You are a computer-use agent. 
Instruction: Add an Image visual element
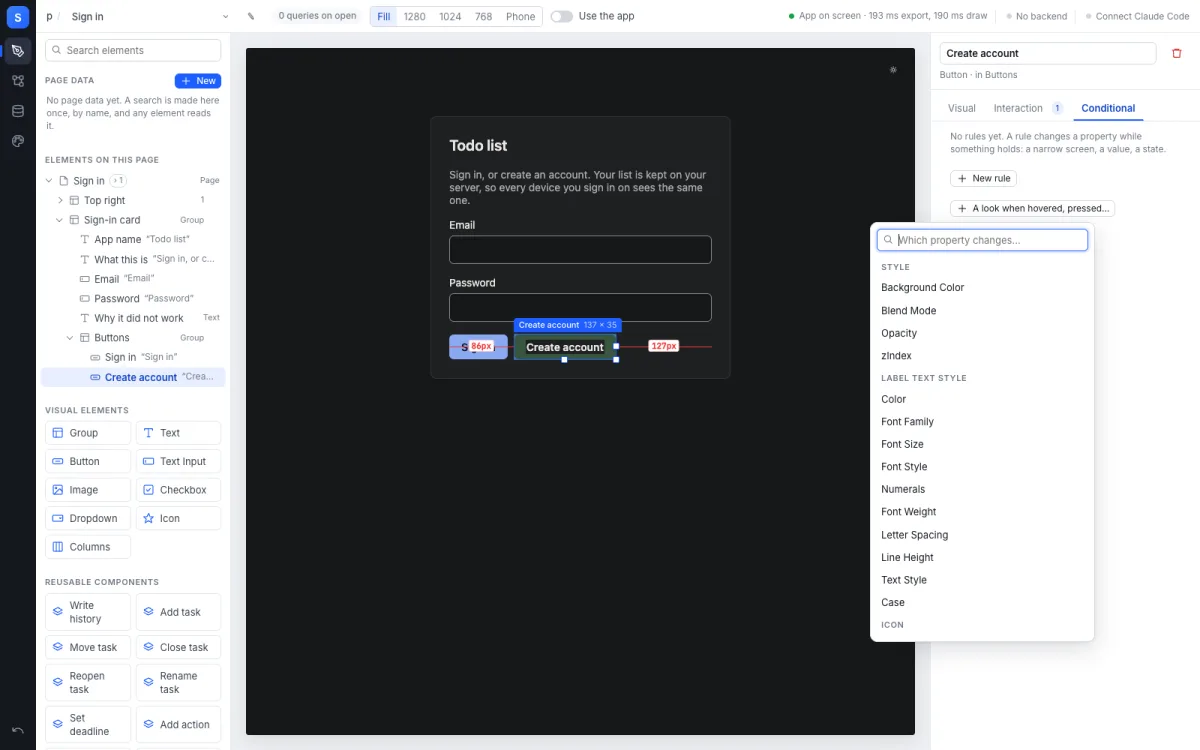(x=88, y=490)
